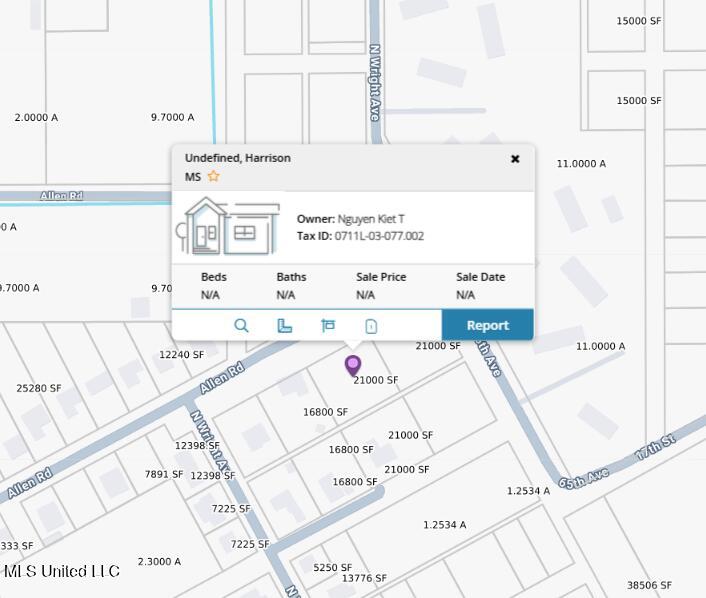The height and width of the screenshot is (598, 706).
Task: Click the parcel boundary L-shaped icon
Action: pyautogui.click(x=284, y=325)
